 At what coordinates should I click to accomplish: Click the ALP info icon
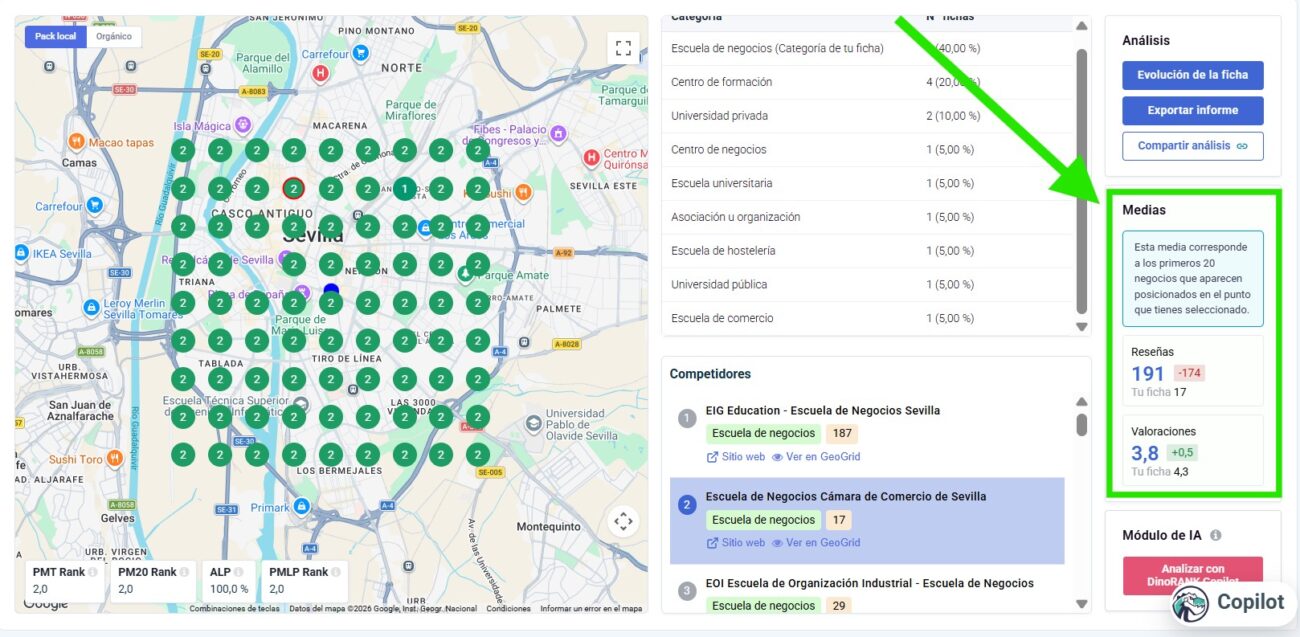pyautogui.click(x=239, y=572)
